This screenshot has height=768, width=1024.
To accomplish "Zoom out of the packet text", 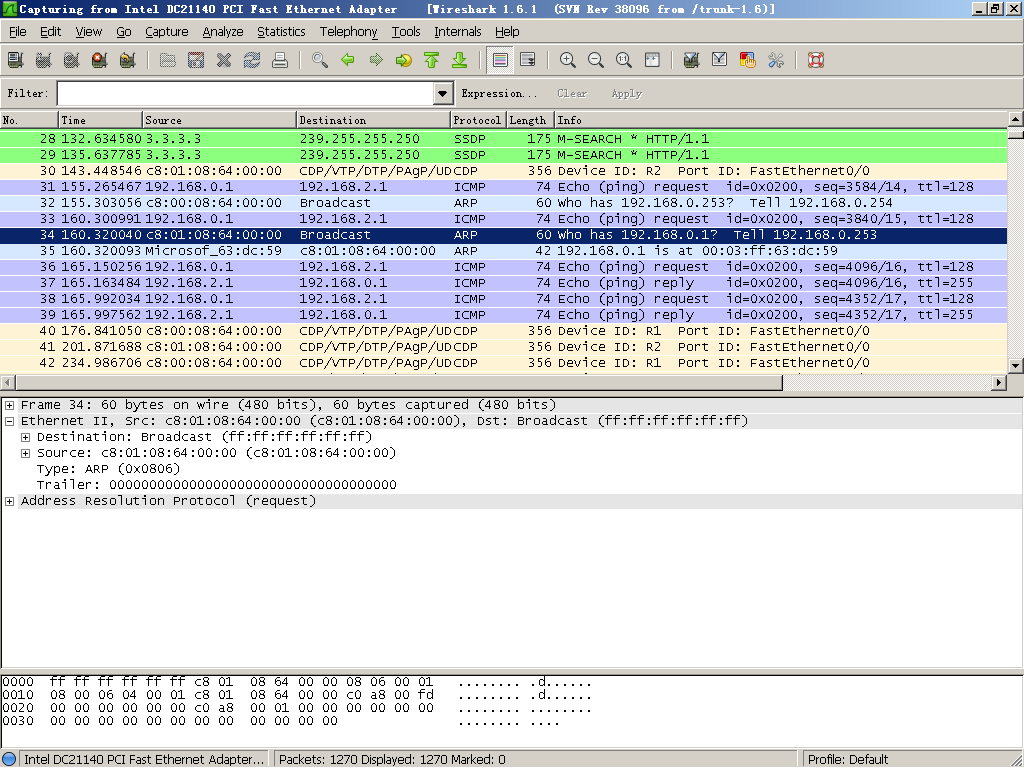I will [596, 60].
